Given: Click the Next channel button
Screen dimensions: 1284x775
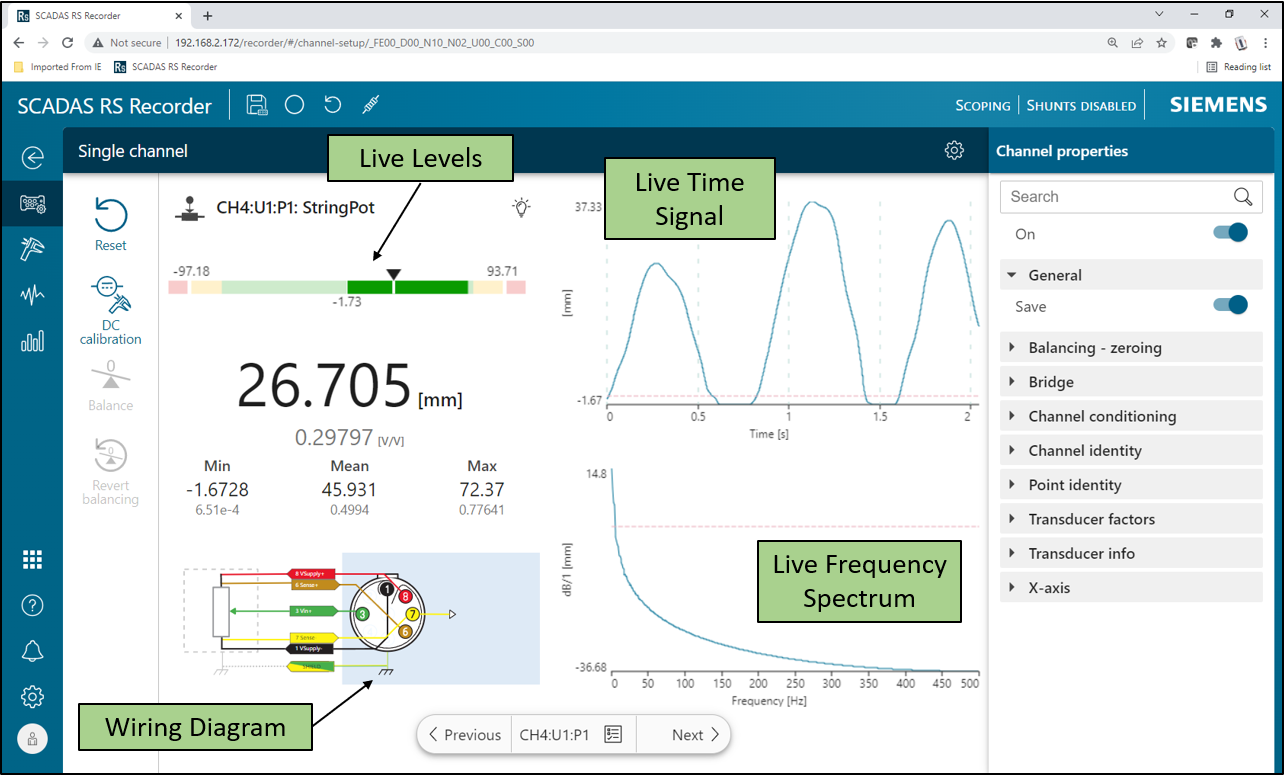Looking at the screenshot, I should [x=696, y=735].
